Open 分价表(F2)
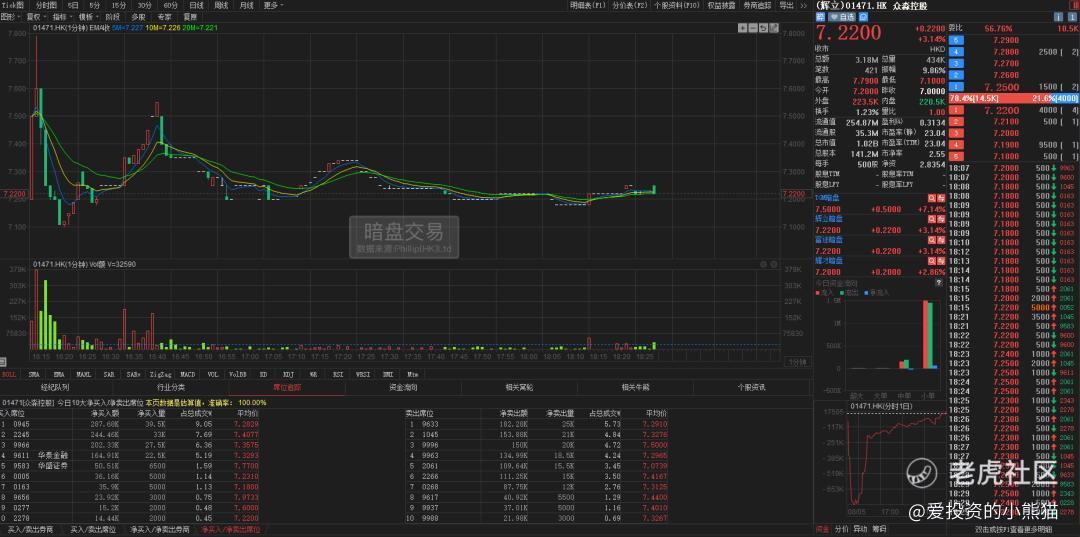 point(630,6)
